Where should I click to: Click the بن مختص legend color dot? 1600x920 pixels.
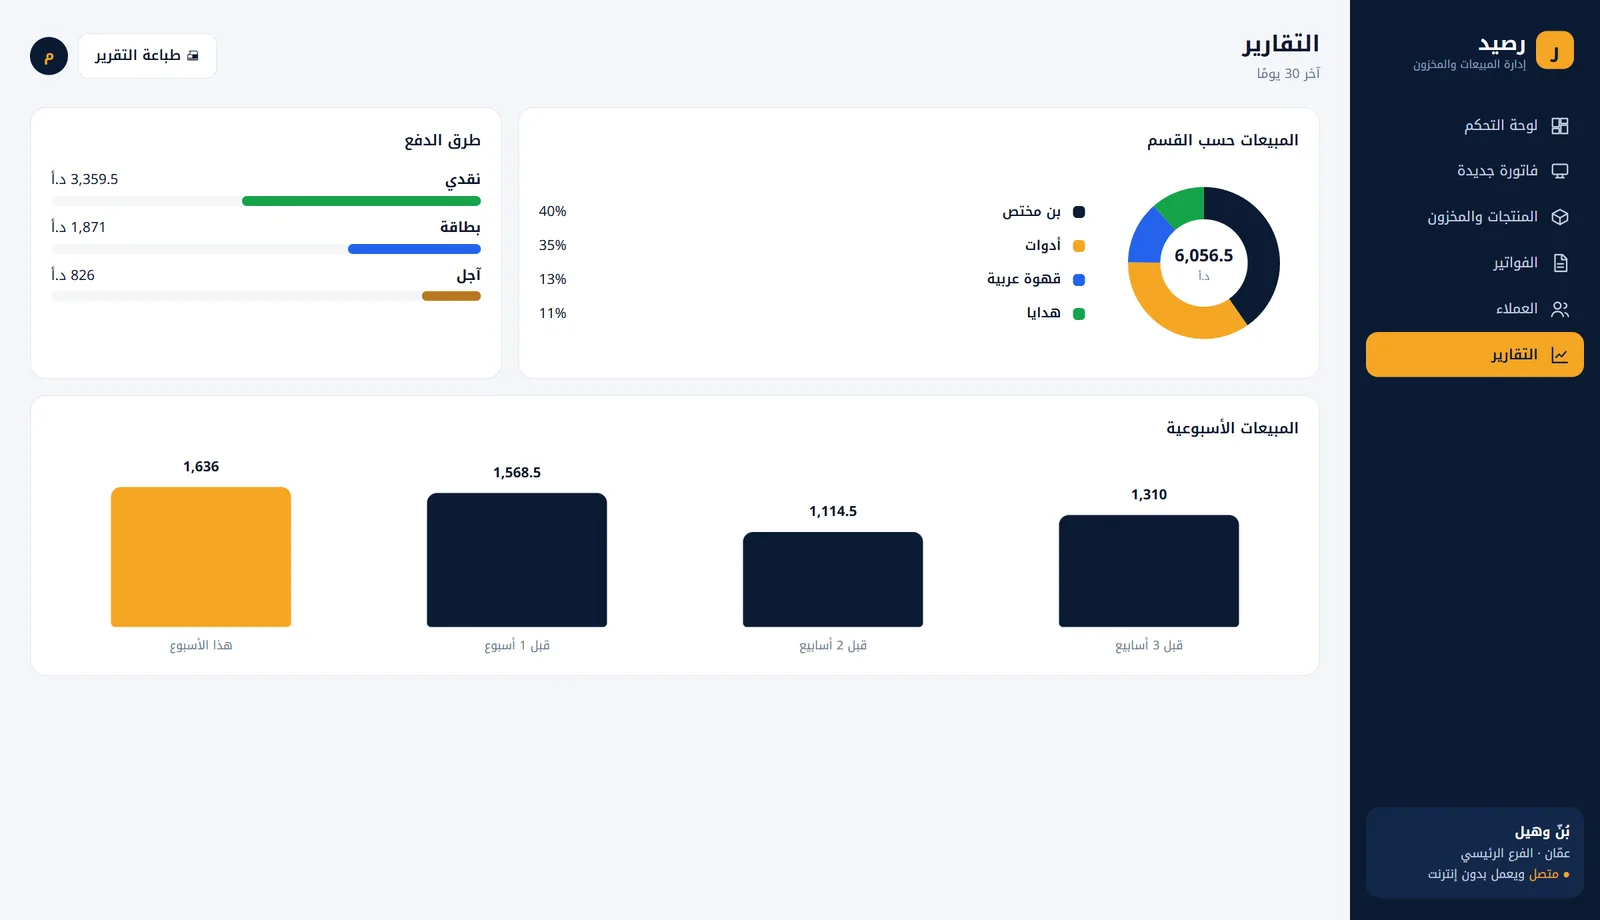pos(1079,212)
